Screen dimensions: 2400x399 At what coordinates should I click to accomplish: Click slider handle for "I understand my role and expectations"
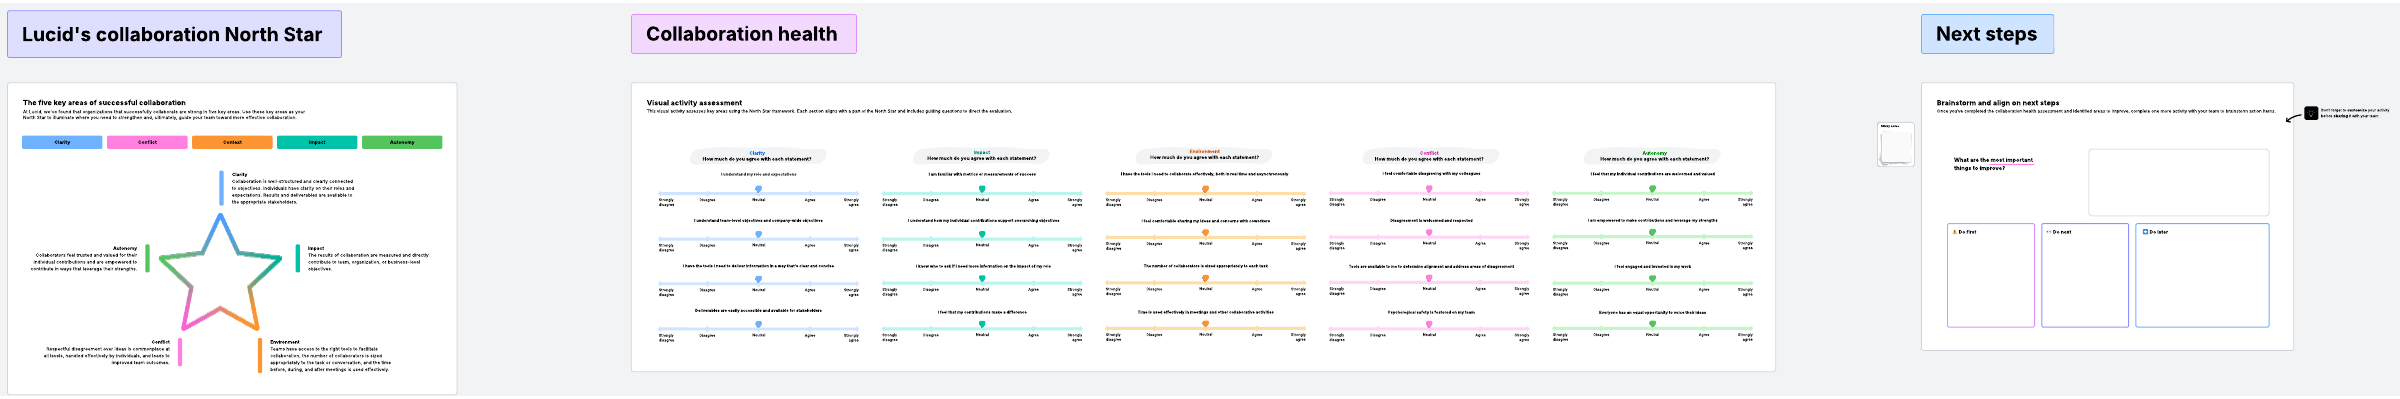(x=758, y=189)
